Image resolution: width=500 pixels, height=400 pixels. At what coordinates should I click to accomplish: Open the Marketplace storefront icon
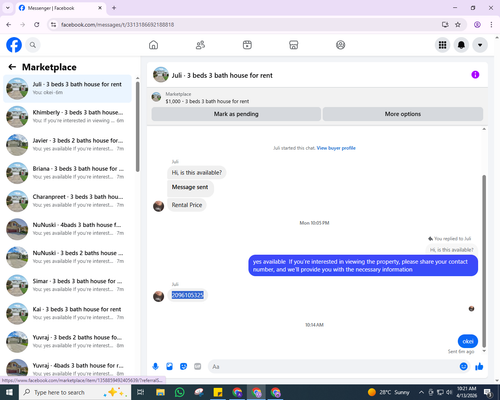point(294,45)
